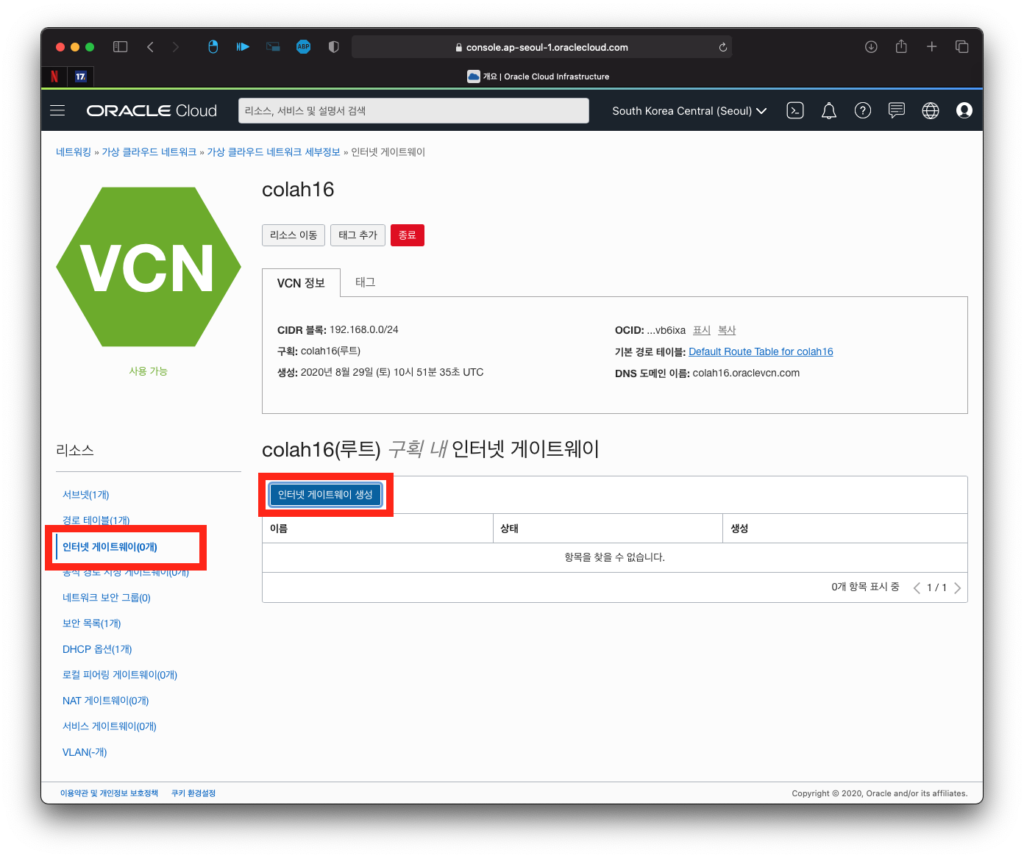
Task: Open the user profile avatar menu
Action: [x=964, y=111]
